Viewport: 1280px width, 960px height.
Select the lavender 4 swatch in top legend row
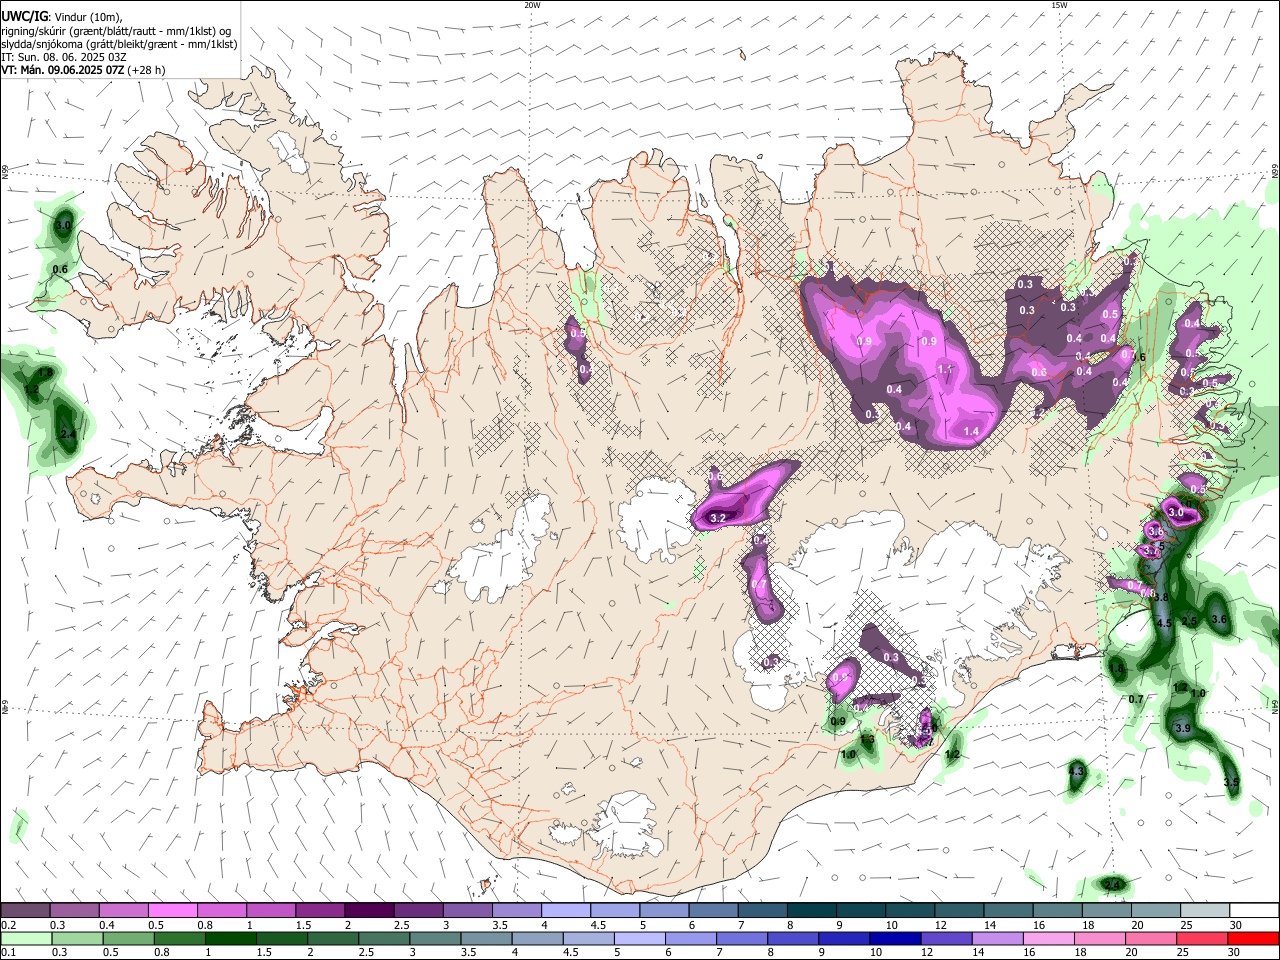pyautogui.click(x=566, y=911)
